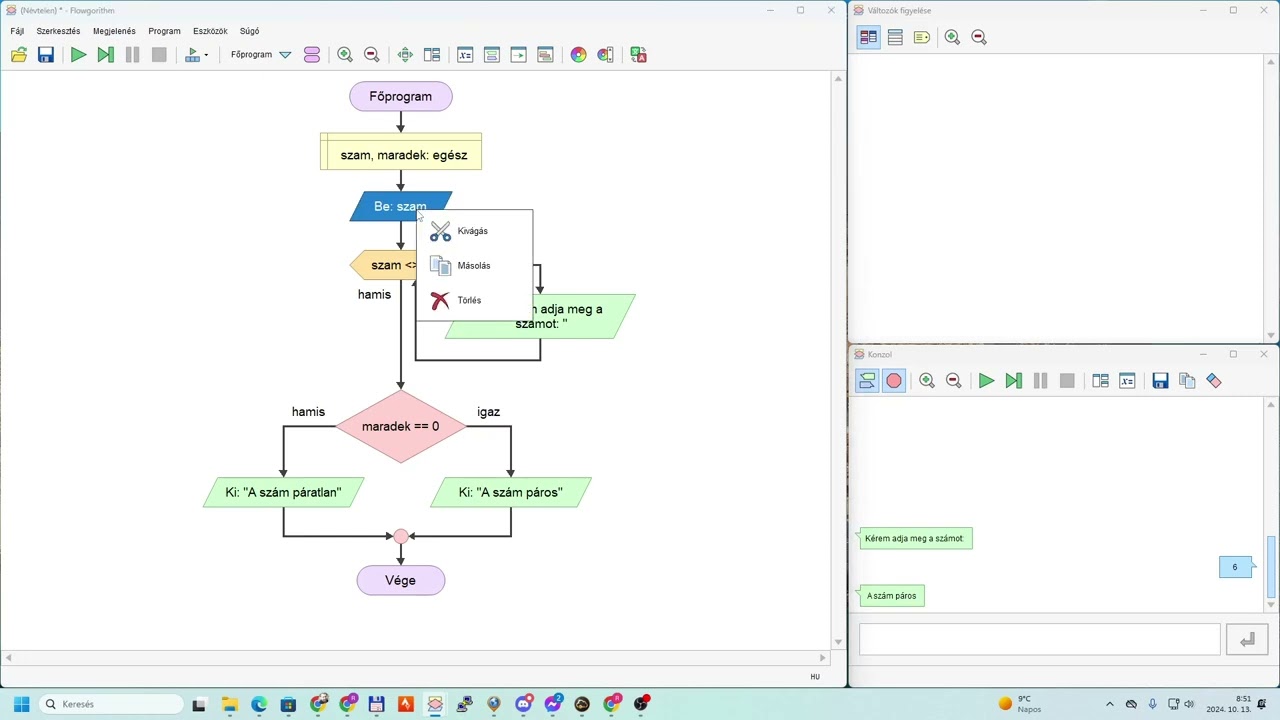Open the Súgó menu
This screenshot has width=1280, height=720.
(249, 31)
